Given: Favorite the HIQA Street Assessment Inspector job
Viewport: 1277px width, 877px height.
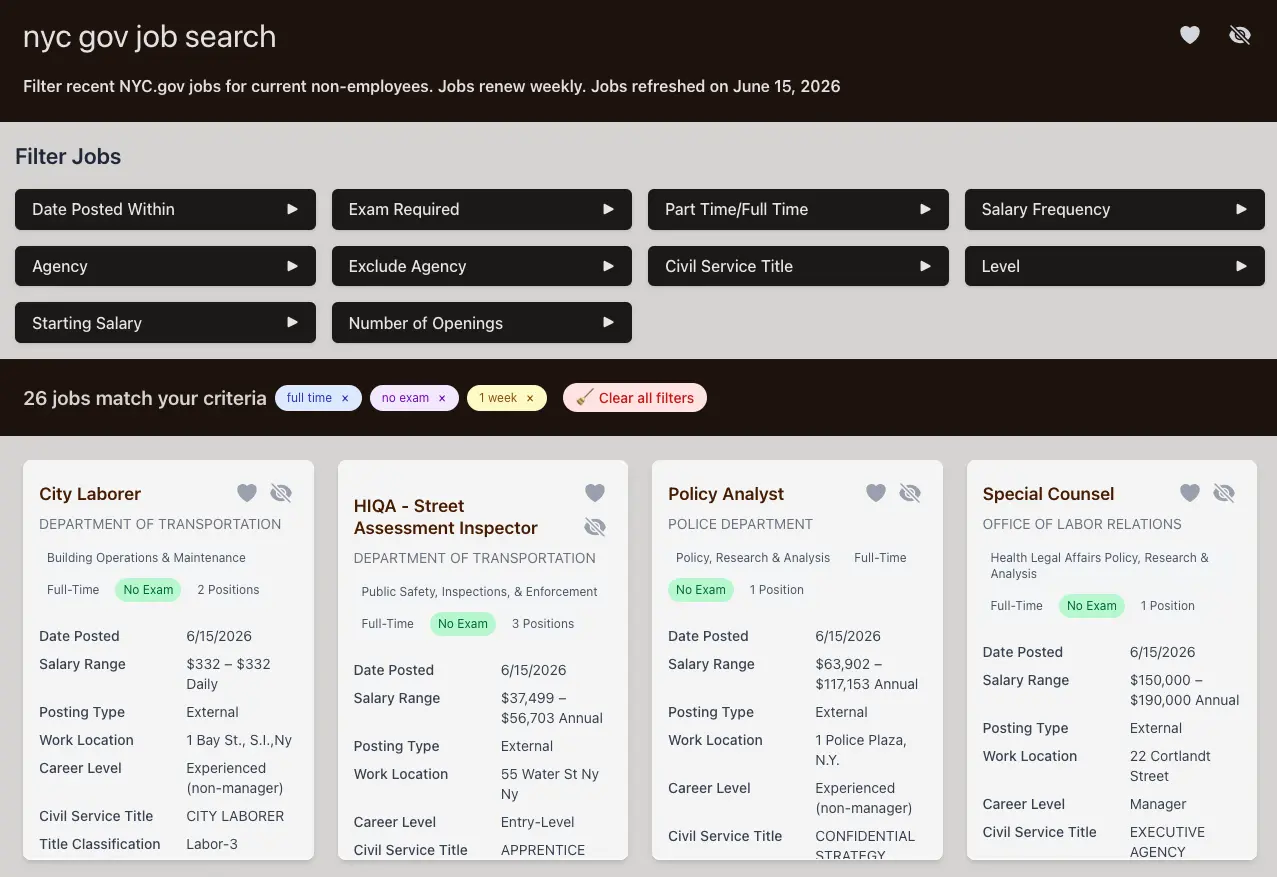Looking at the screenshot, I should pos(595,493).
